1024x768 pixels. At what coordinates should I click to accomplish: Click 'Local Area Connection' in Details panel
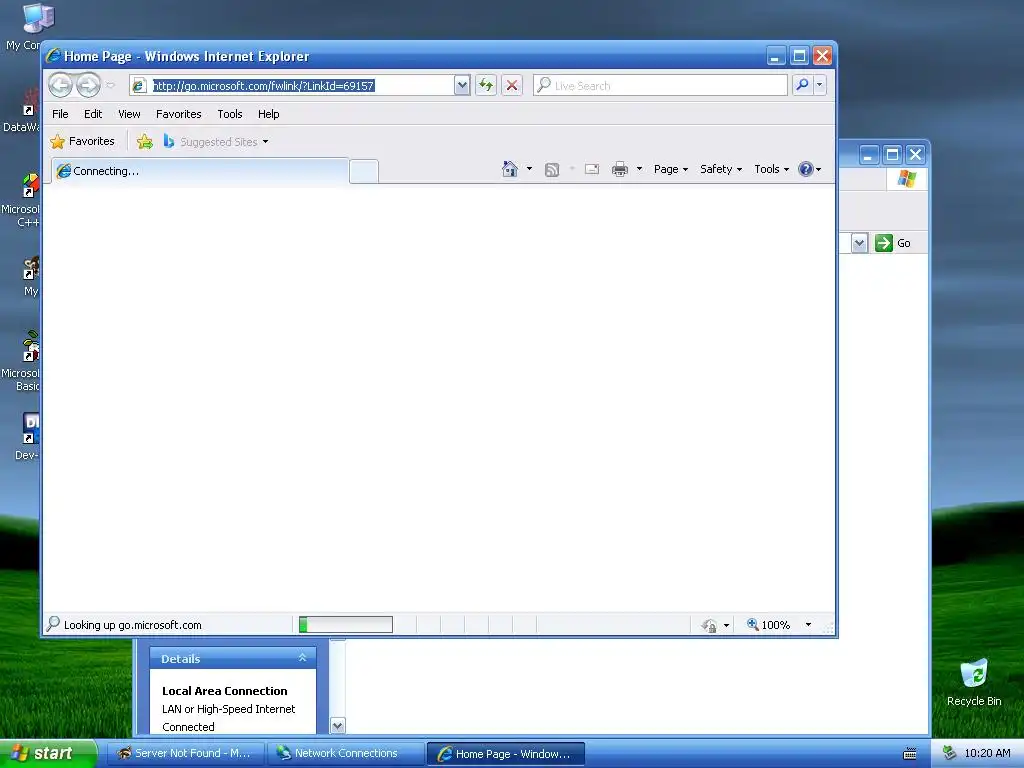pyautogui.click(x=225, y=691)
